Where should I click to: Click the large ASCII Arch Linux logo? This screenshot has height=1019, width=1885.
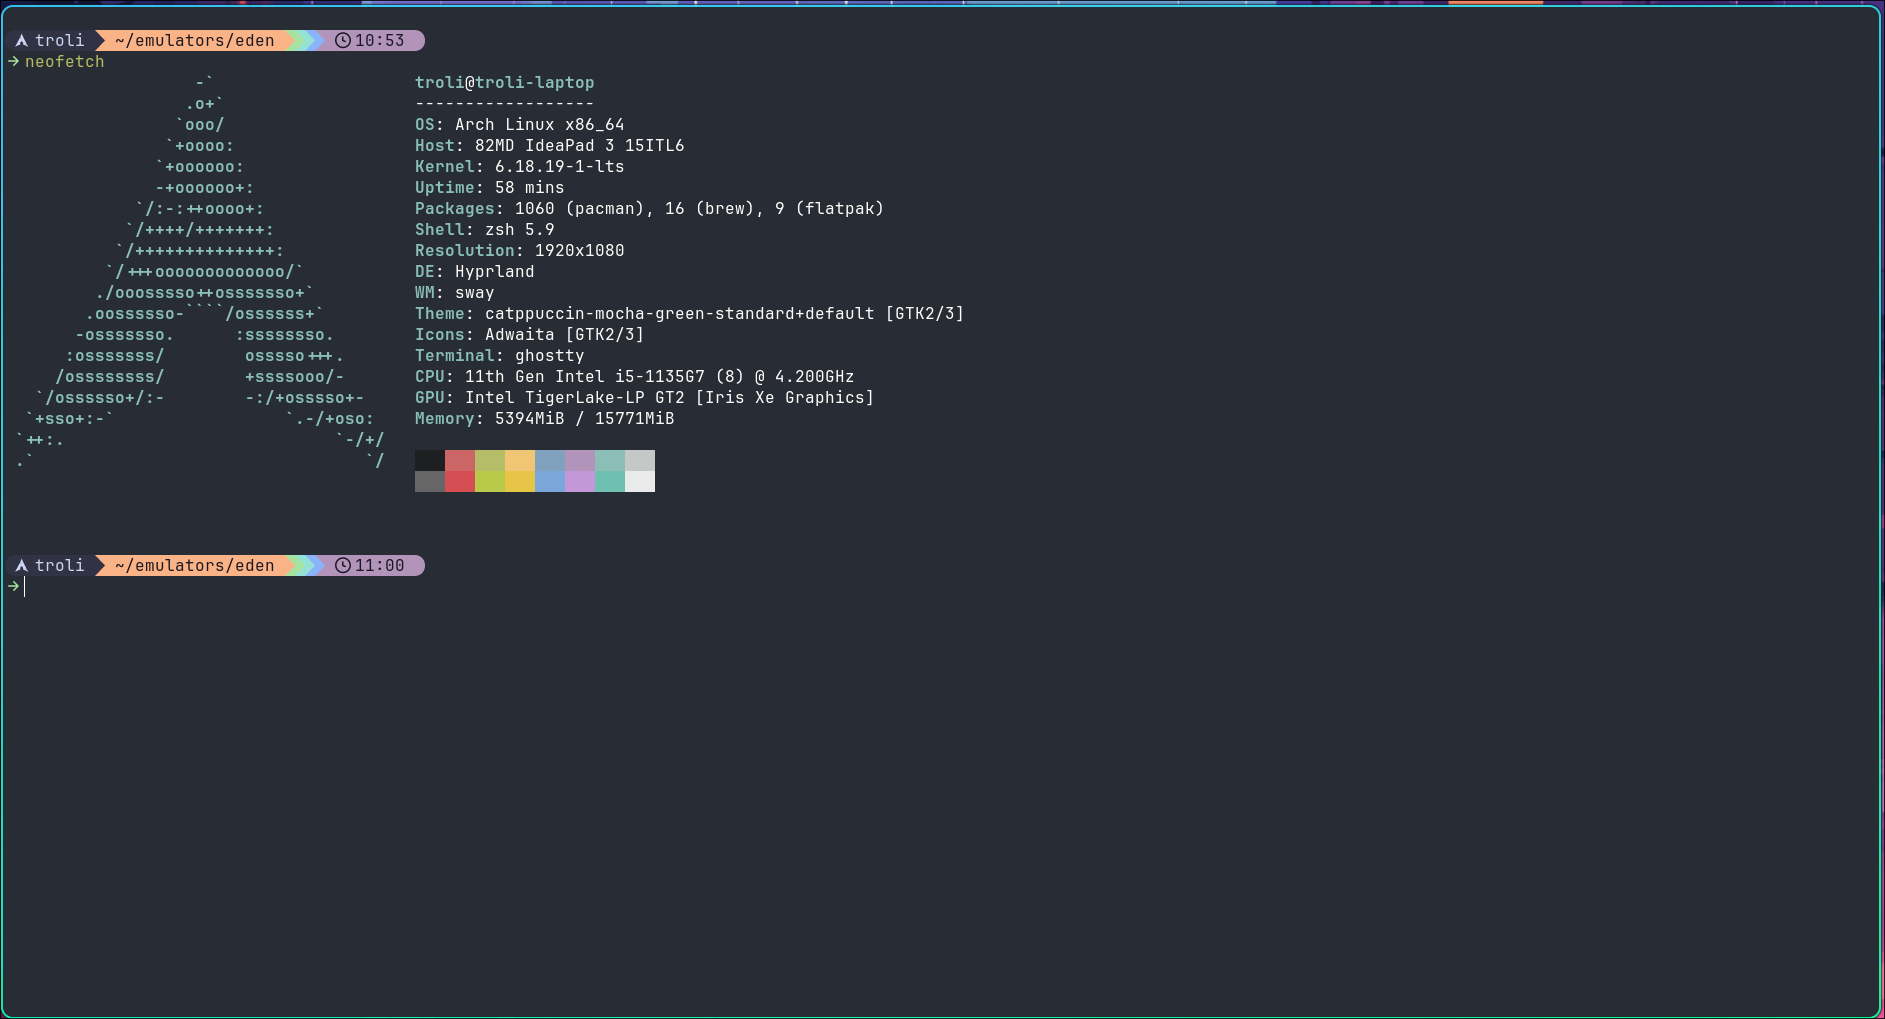tap(200, 272)
